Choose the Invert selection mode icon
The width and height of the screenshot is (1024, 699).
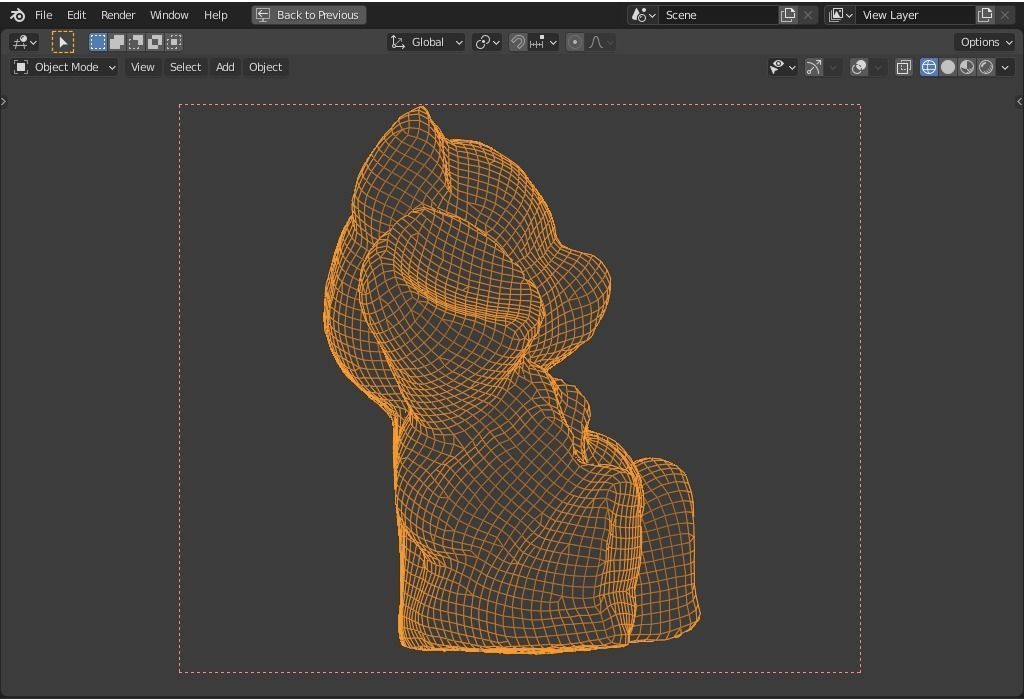(x=155, y=42)
